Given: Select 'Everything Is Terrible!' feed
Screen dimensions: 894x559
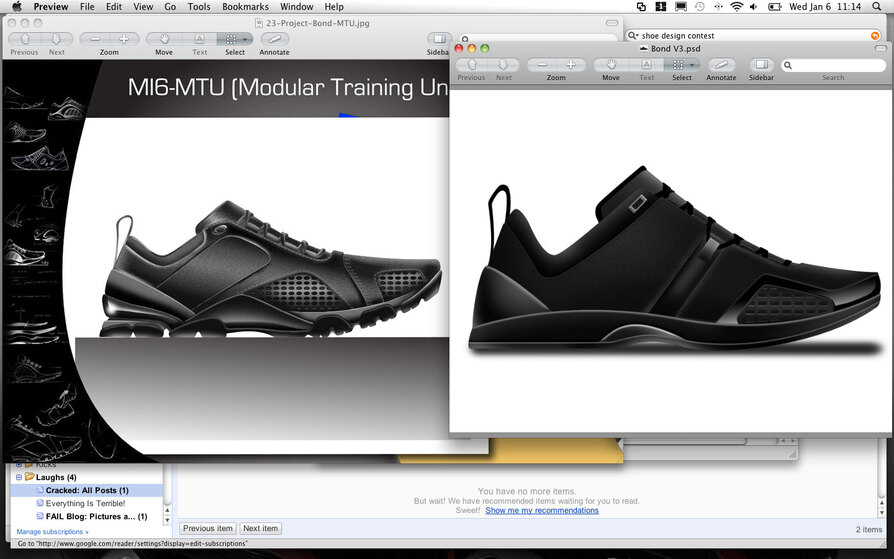Looking at the screenshot, I should [x=86, y=503].
